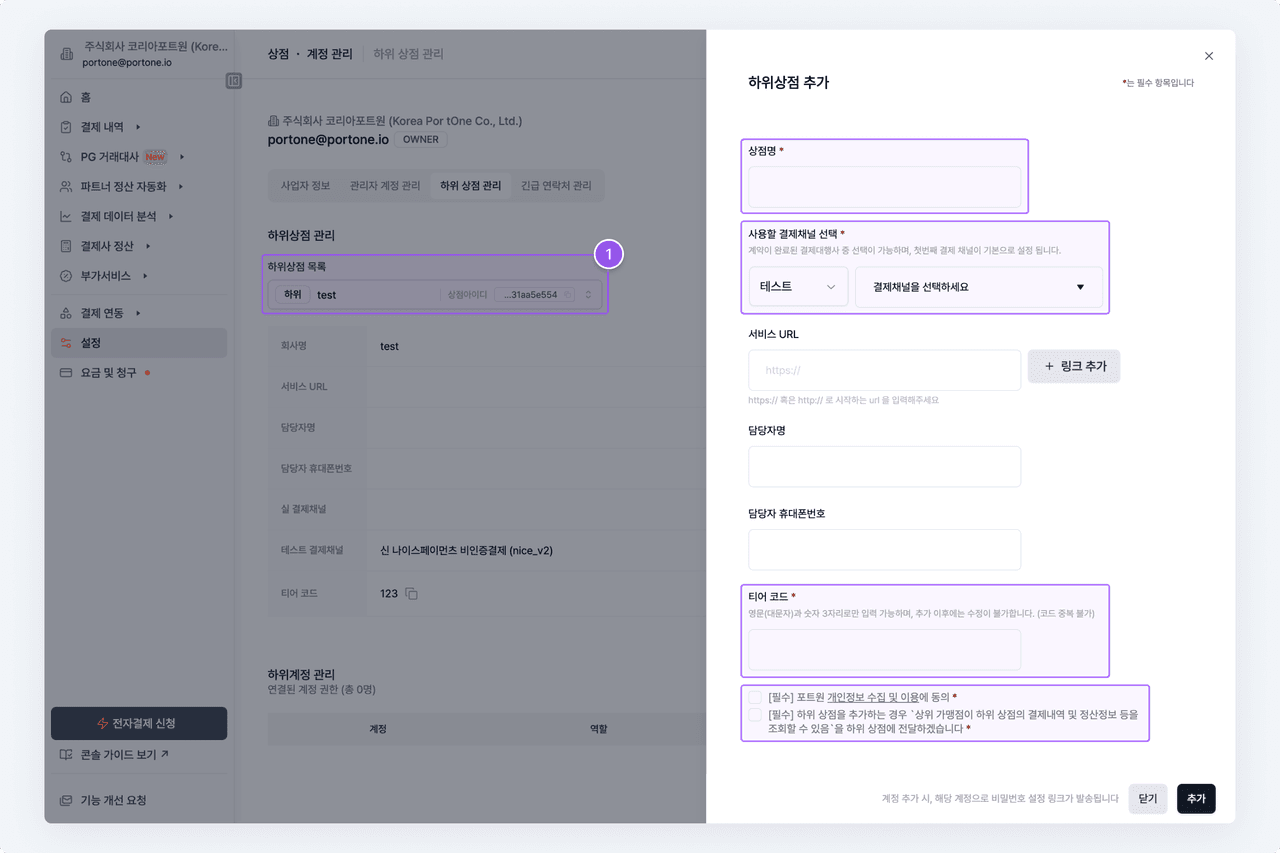Click the 기능 개선 요청 icon in the sidebar
Image resolution: width=1280 pixels, height=853 pixels.
pyautogui.click(x=66, y=800)
